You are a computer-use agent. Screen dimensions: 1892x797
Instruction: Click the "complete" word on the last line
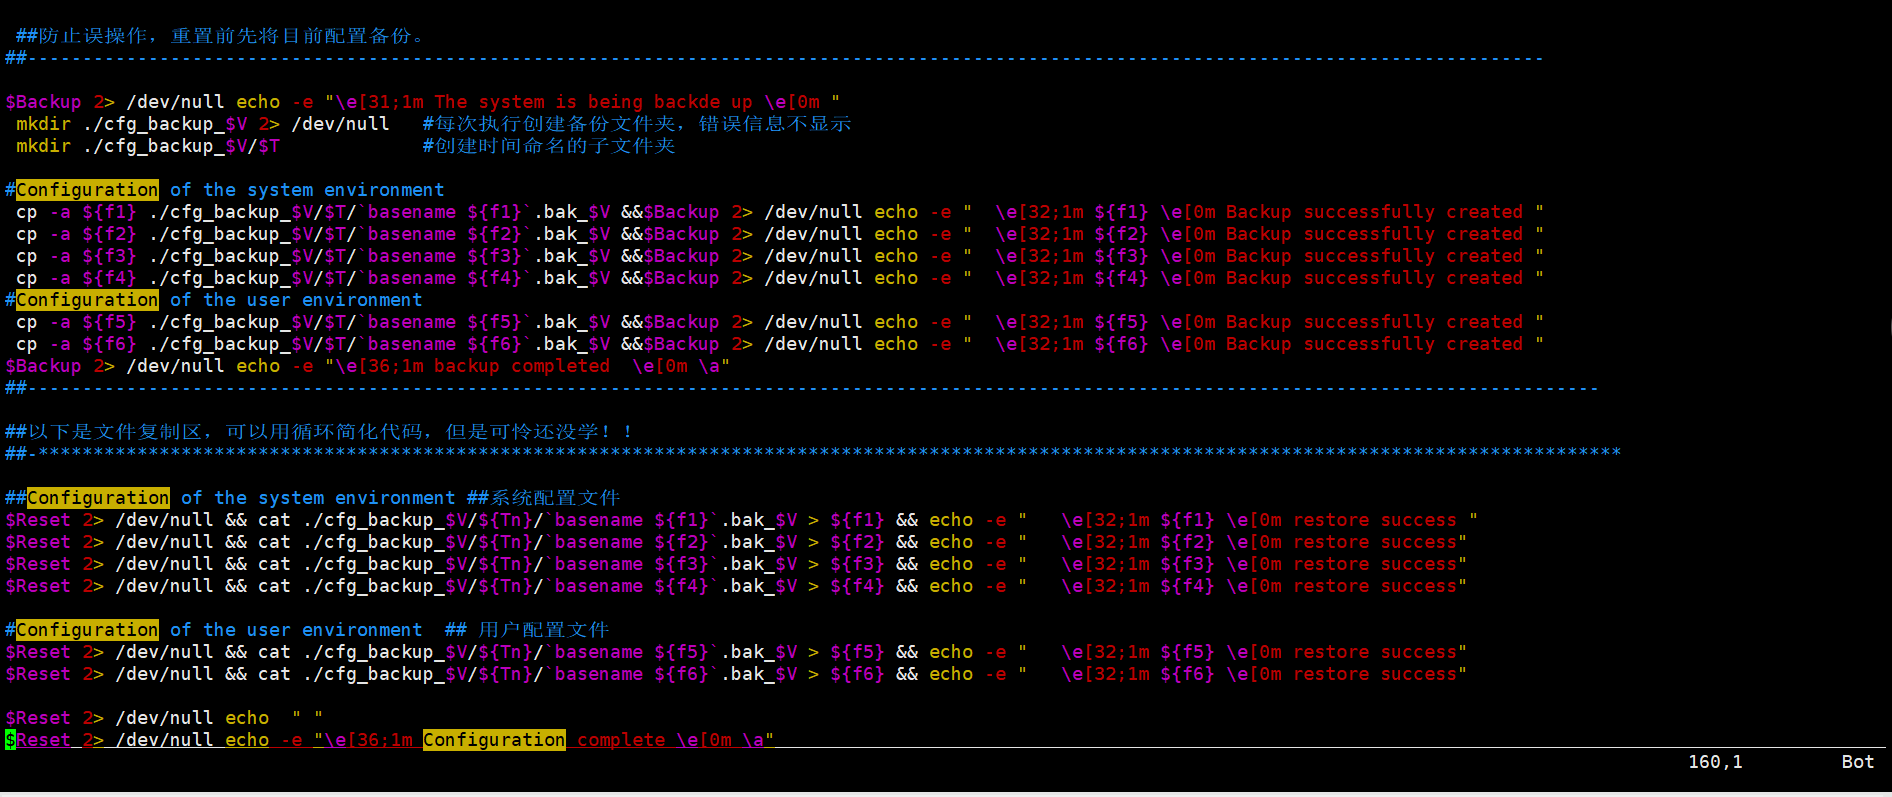coord(621,740)
